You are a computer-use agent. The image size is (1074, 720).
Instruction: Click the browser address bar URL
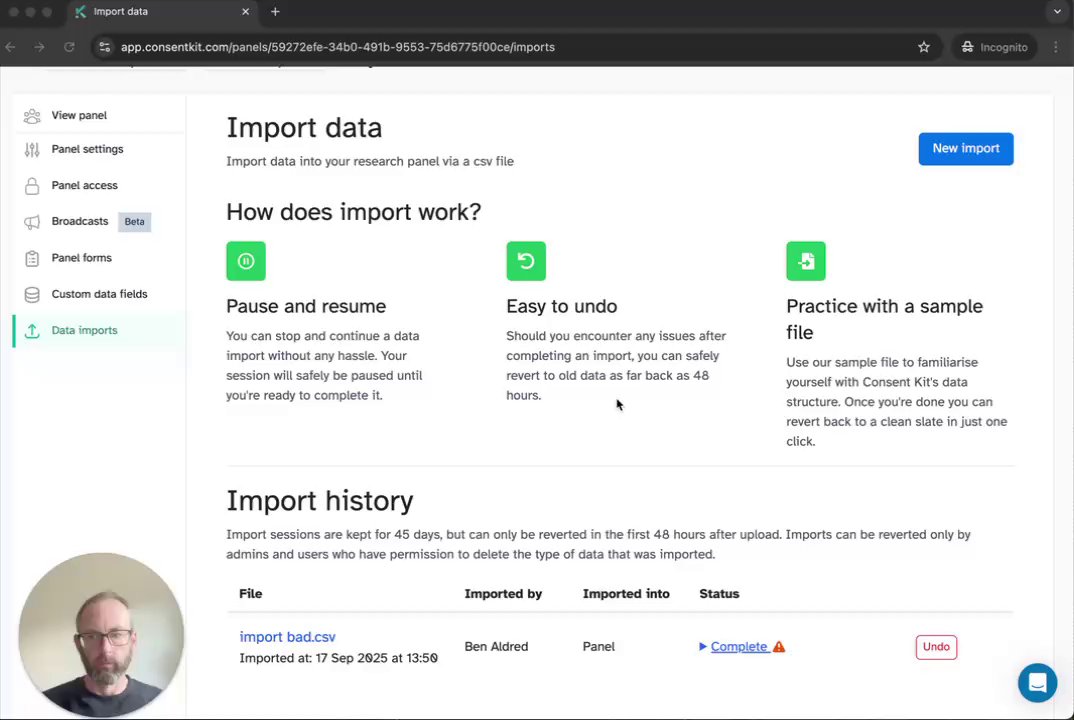(337, 47)
